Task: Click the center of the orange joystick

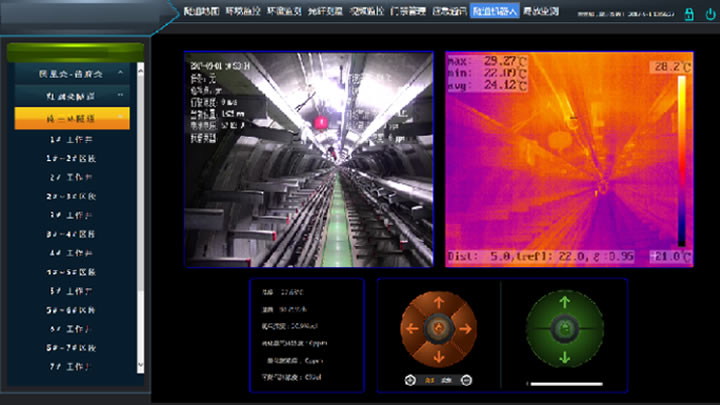Action: [437, 328]
